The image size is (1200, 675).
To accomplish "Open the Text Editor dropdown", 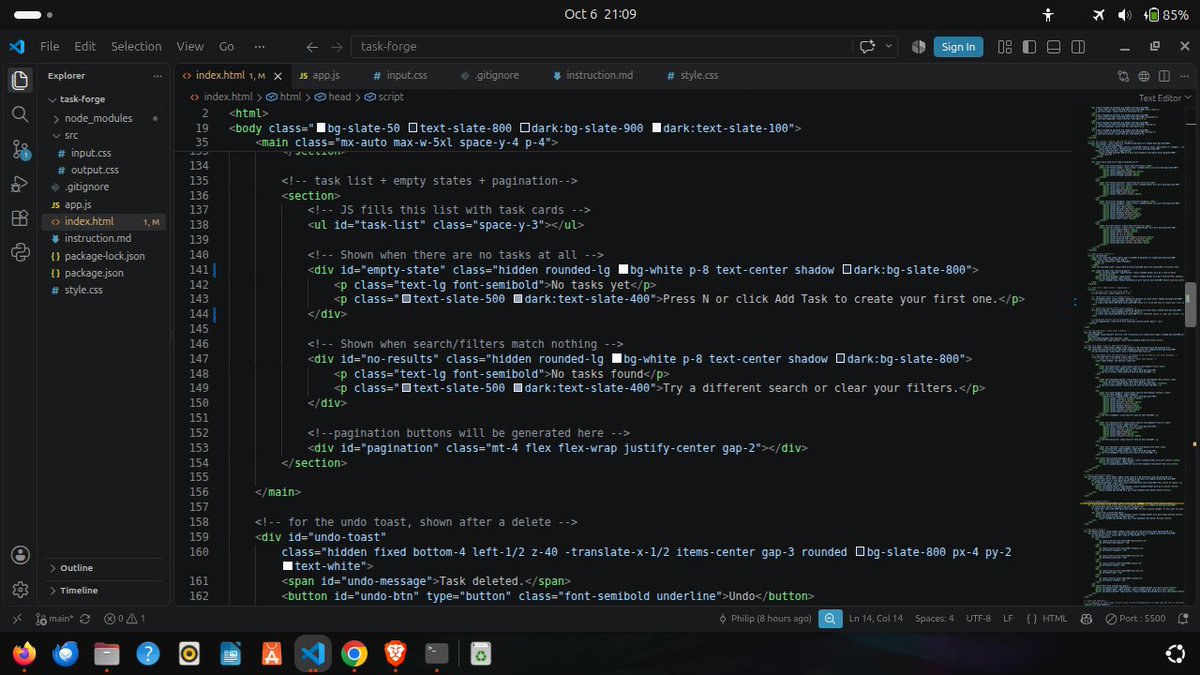I will pyautogui.click(x=1164, y=98).
